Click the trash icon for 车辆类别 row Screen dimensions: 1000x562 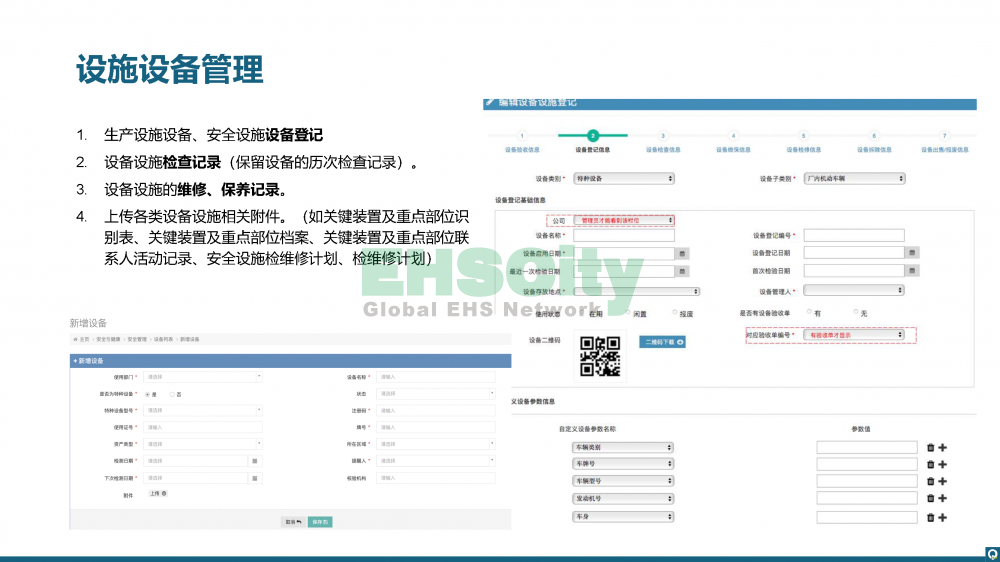pos(930,448)
